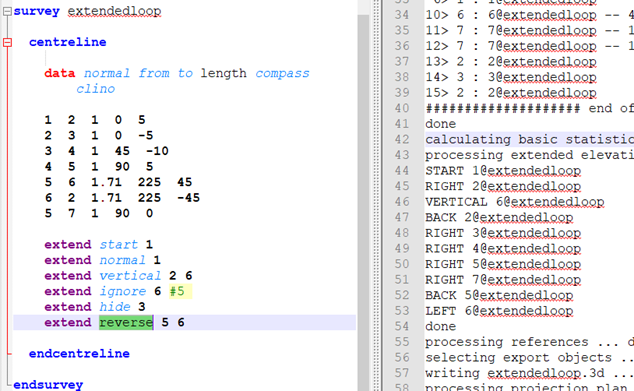Click the data keyword in red
Screen dimensions: 634x391
tap(59, 74)
